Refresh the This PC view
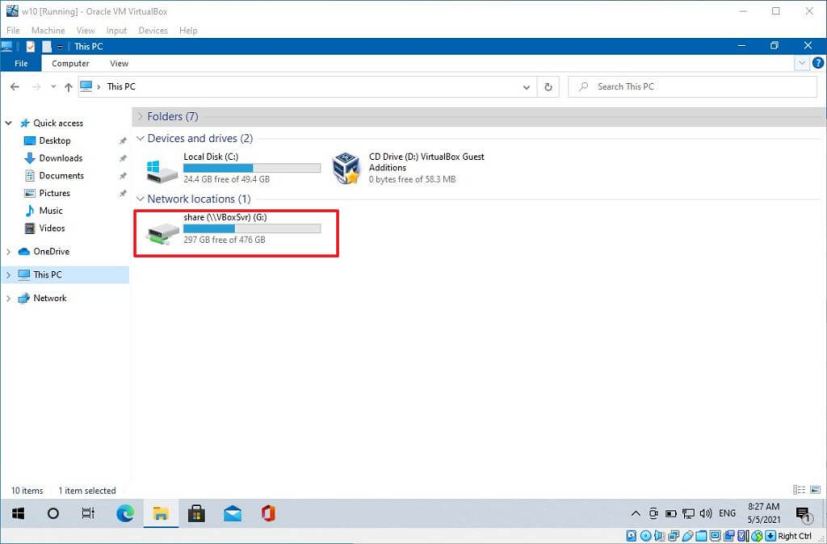Viewport: 827px width, 544px height. pyautogui.click(x=548, y=87)
